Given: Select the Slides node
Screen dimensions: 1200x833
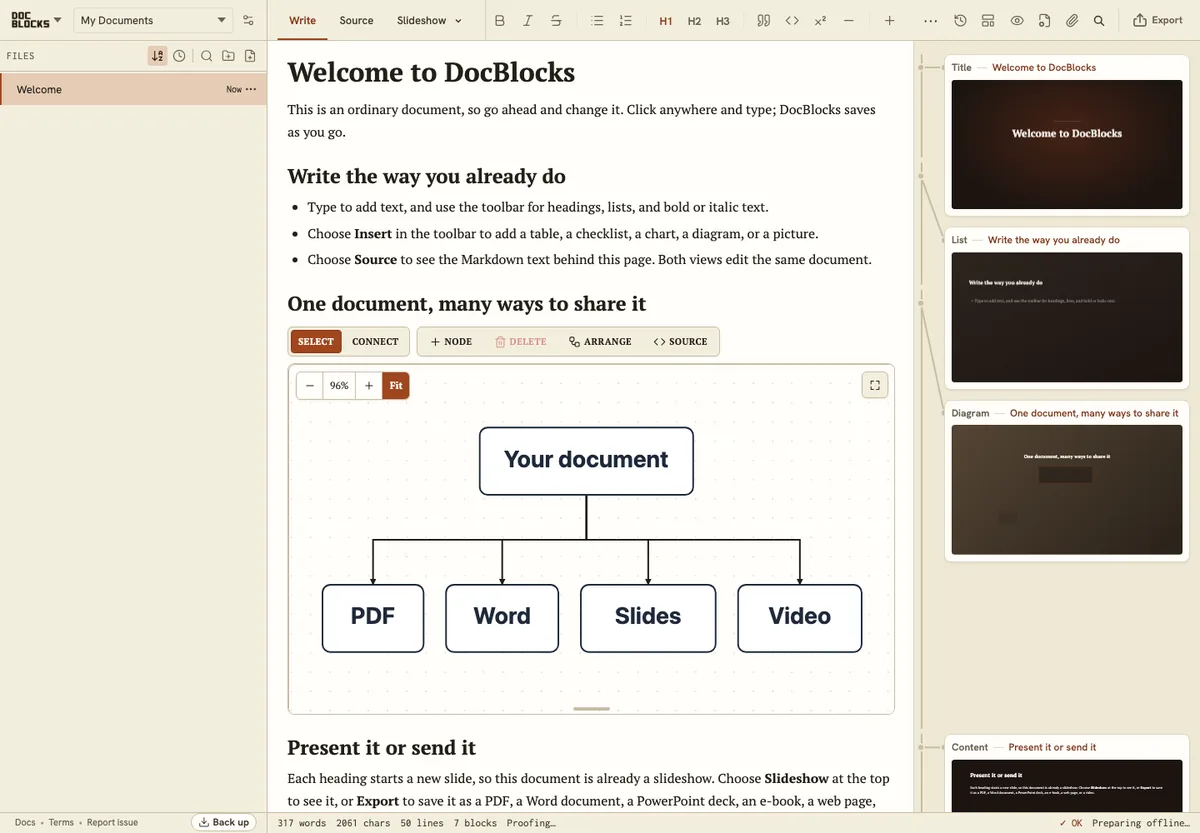Looking at the screenshot, I should 648,618.
